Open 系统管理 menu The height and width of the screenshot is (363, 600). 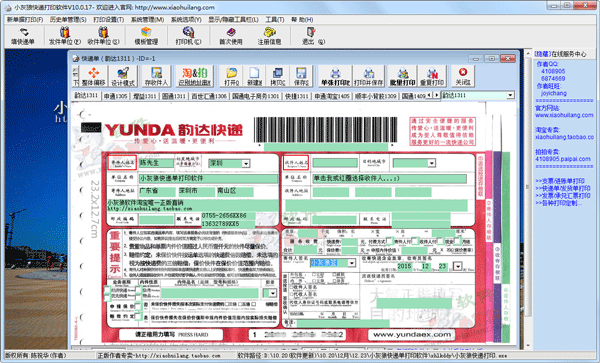147,20
